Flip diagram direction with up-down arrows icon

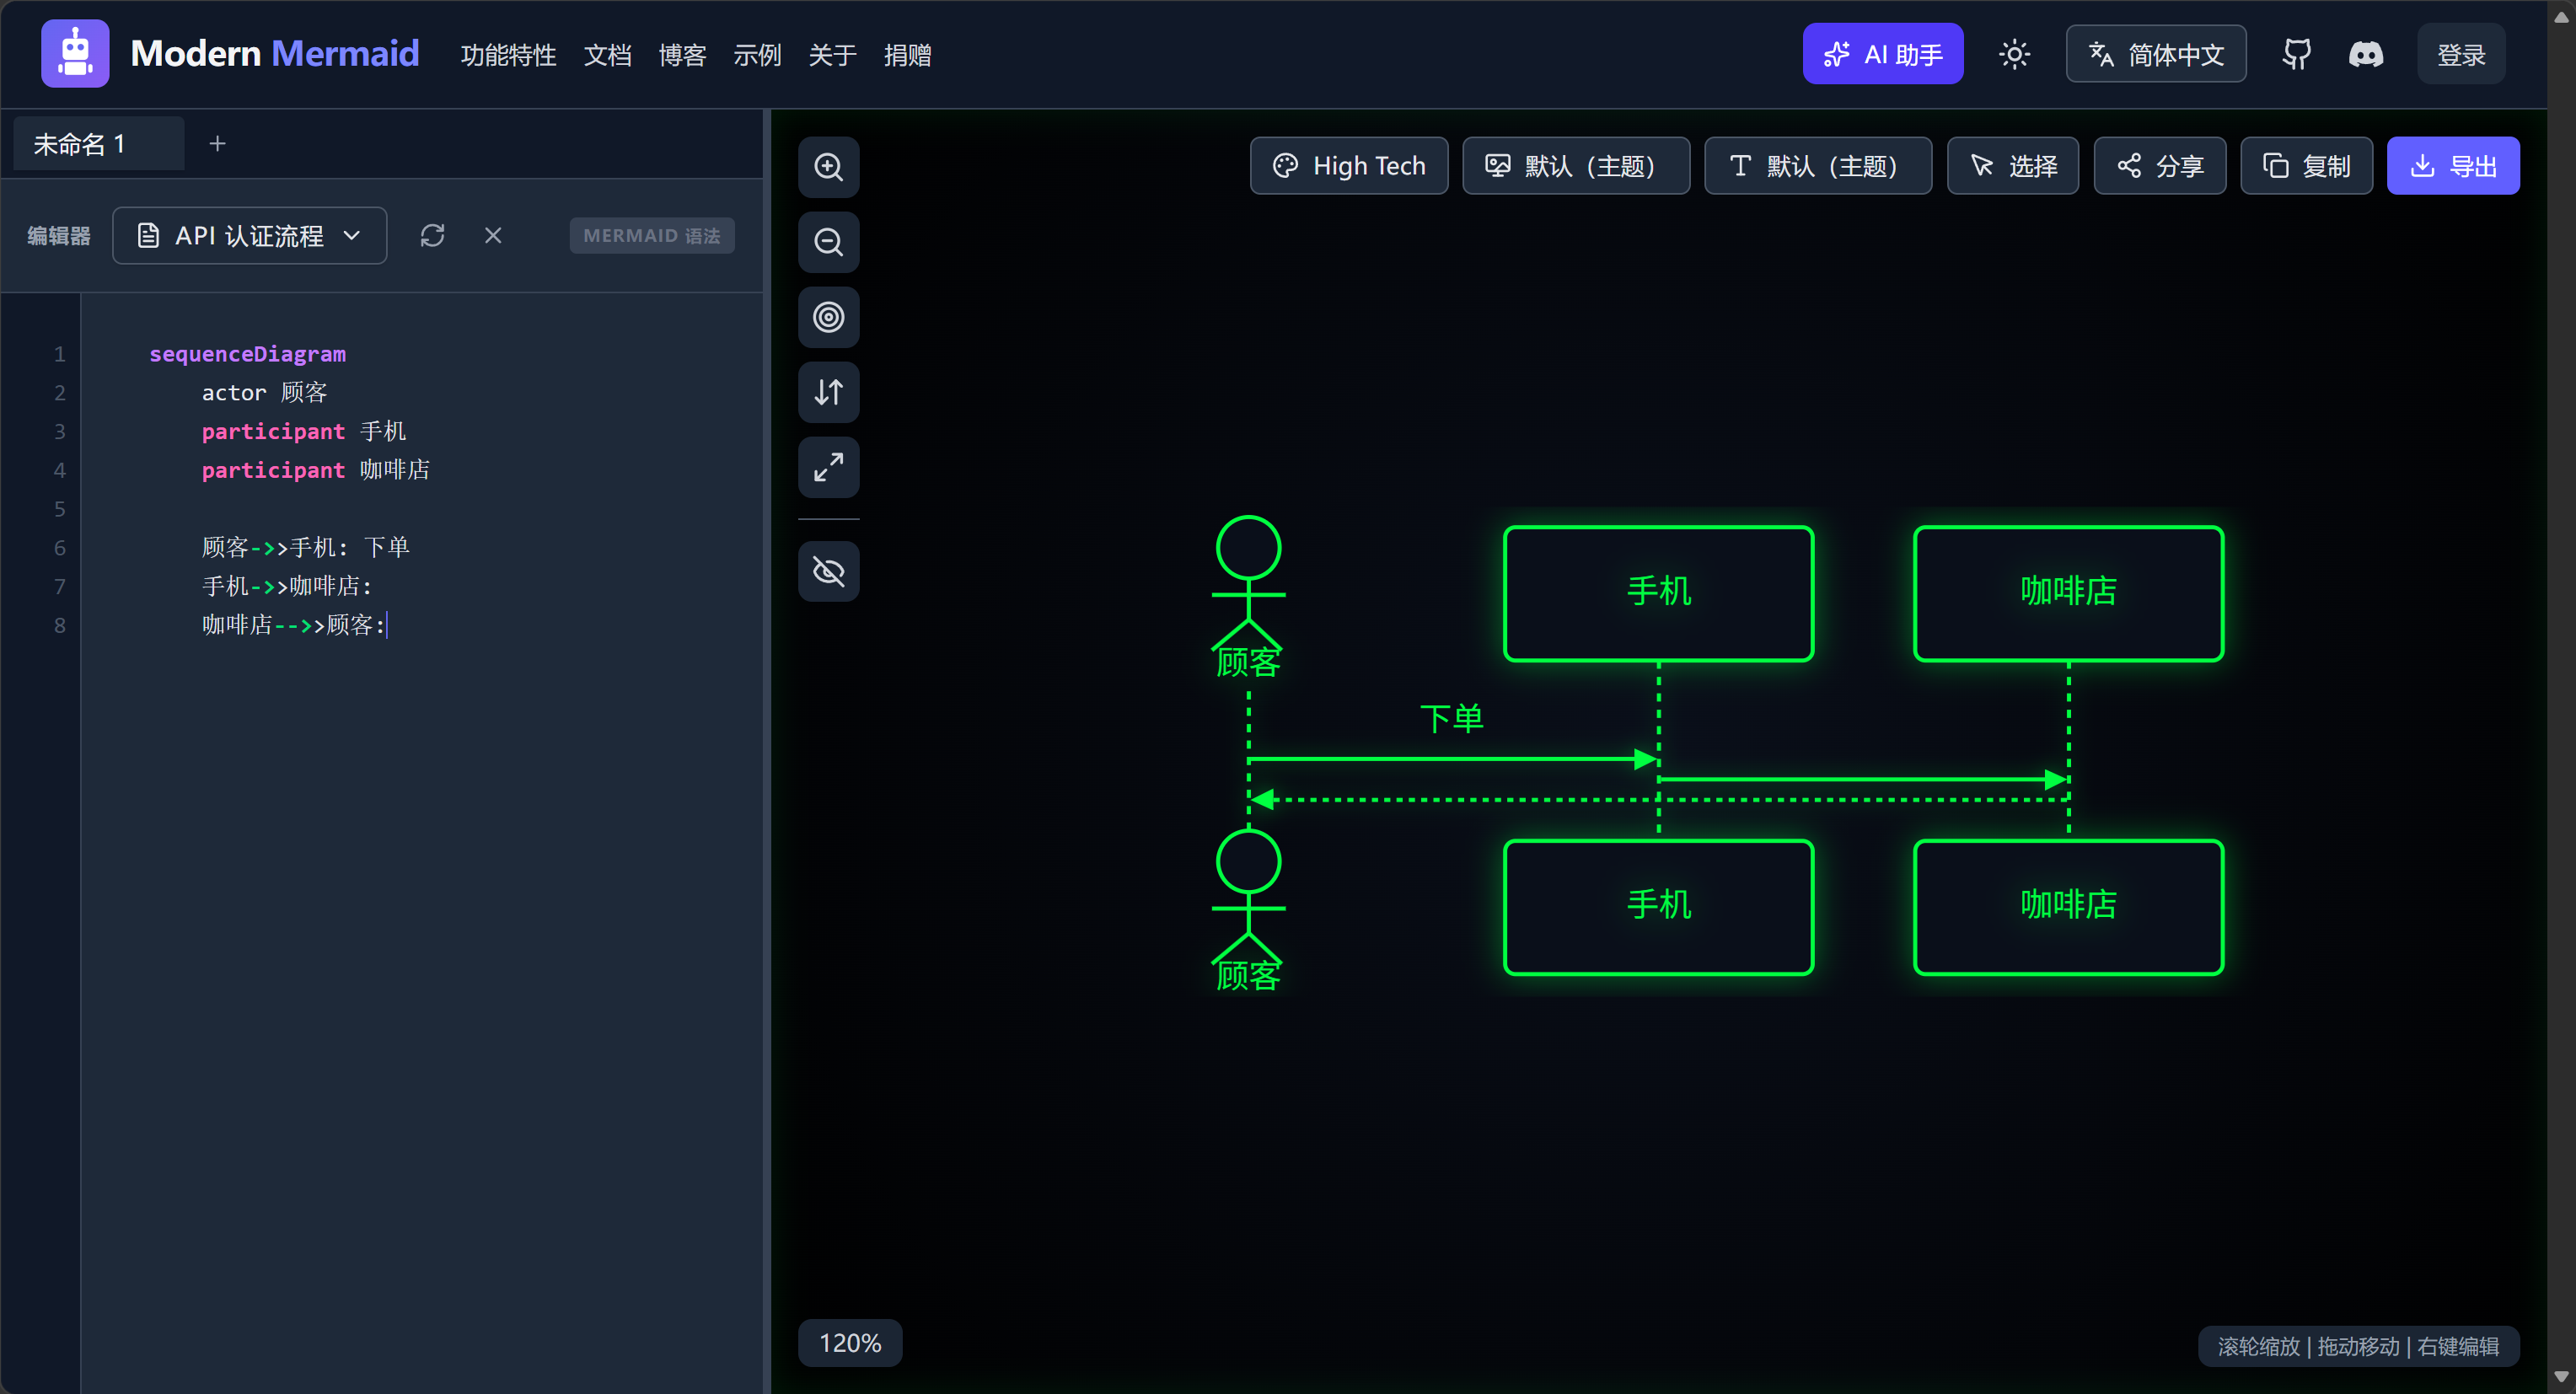pos(828,392)
